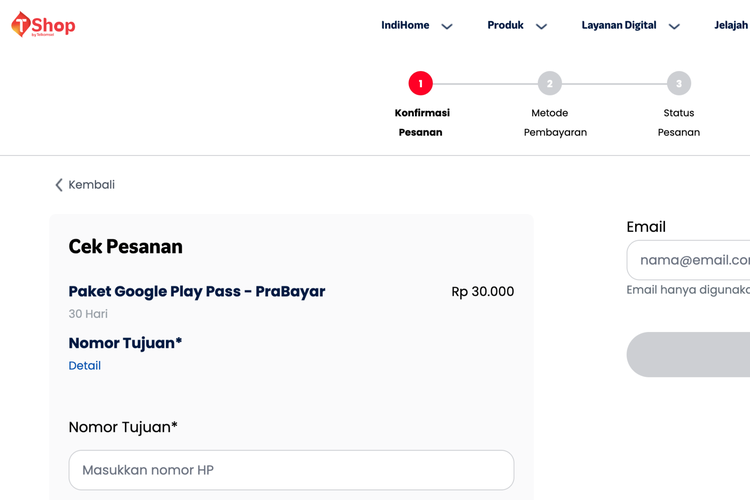The width and height of the screenshot is (750, 500).
Task: Click the gray disabled submit button
Action: tap(688, 355)
